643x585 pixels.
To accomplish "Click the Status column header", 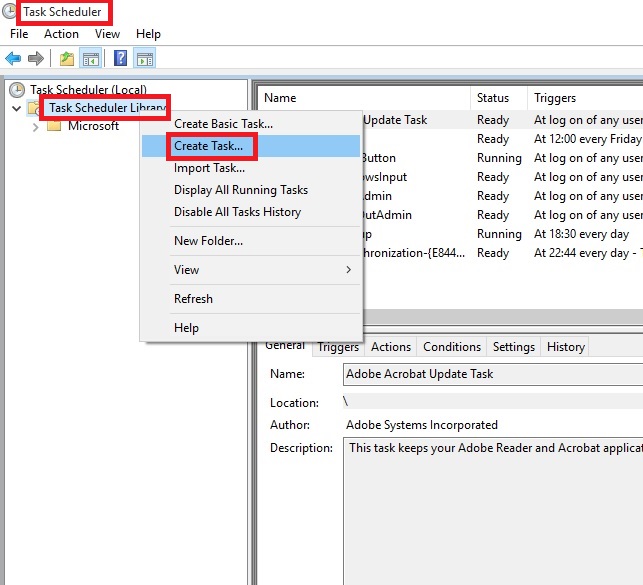I will (x=493, y=98).
